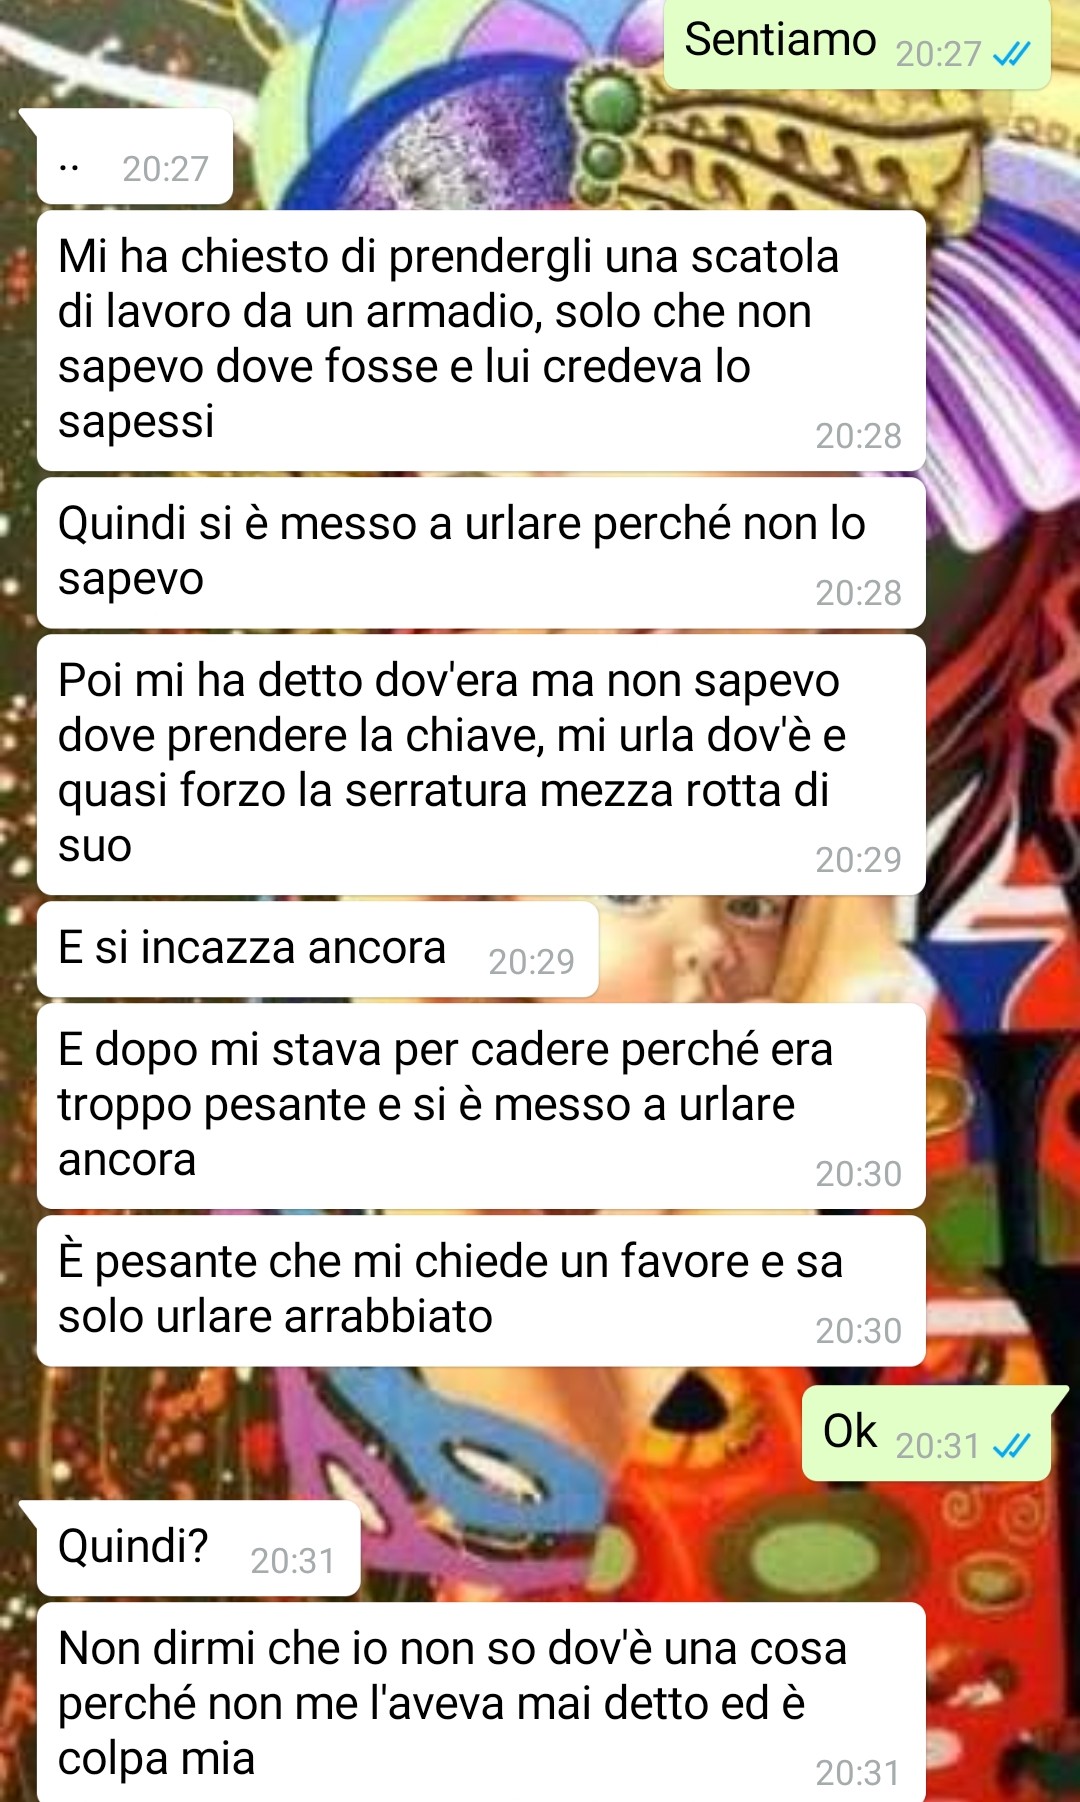Tap the 20:31 timestamp on the Ok message
1080x1802 pixels.
(x=938, y=1446)
